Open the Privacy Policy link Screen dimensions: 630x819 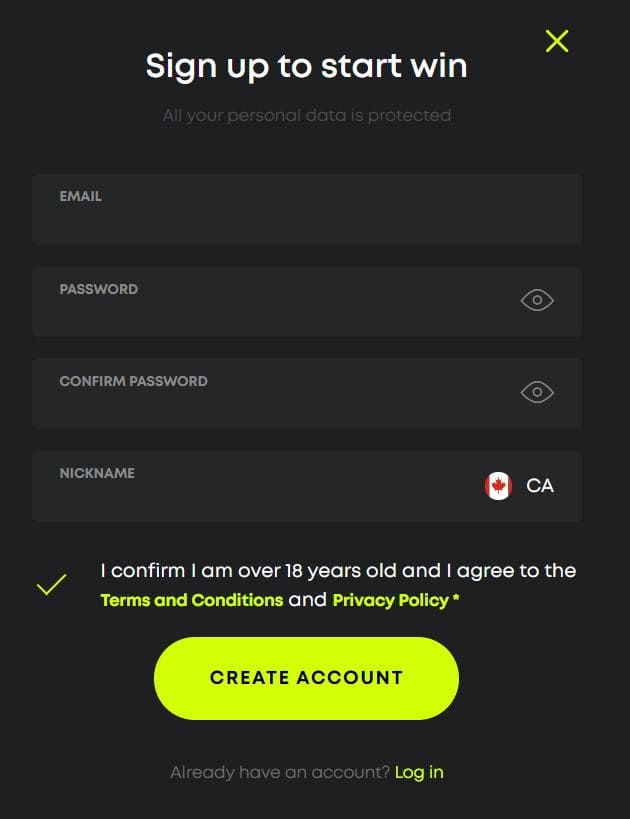pos(391,600)
